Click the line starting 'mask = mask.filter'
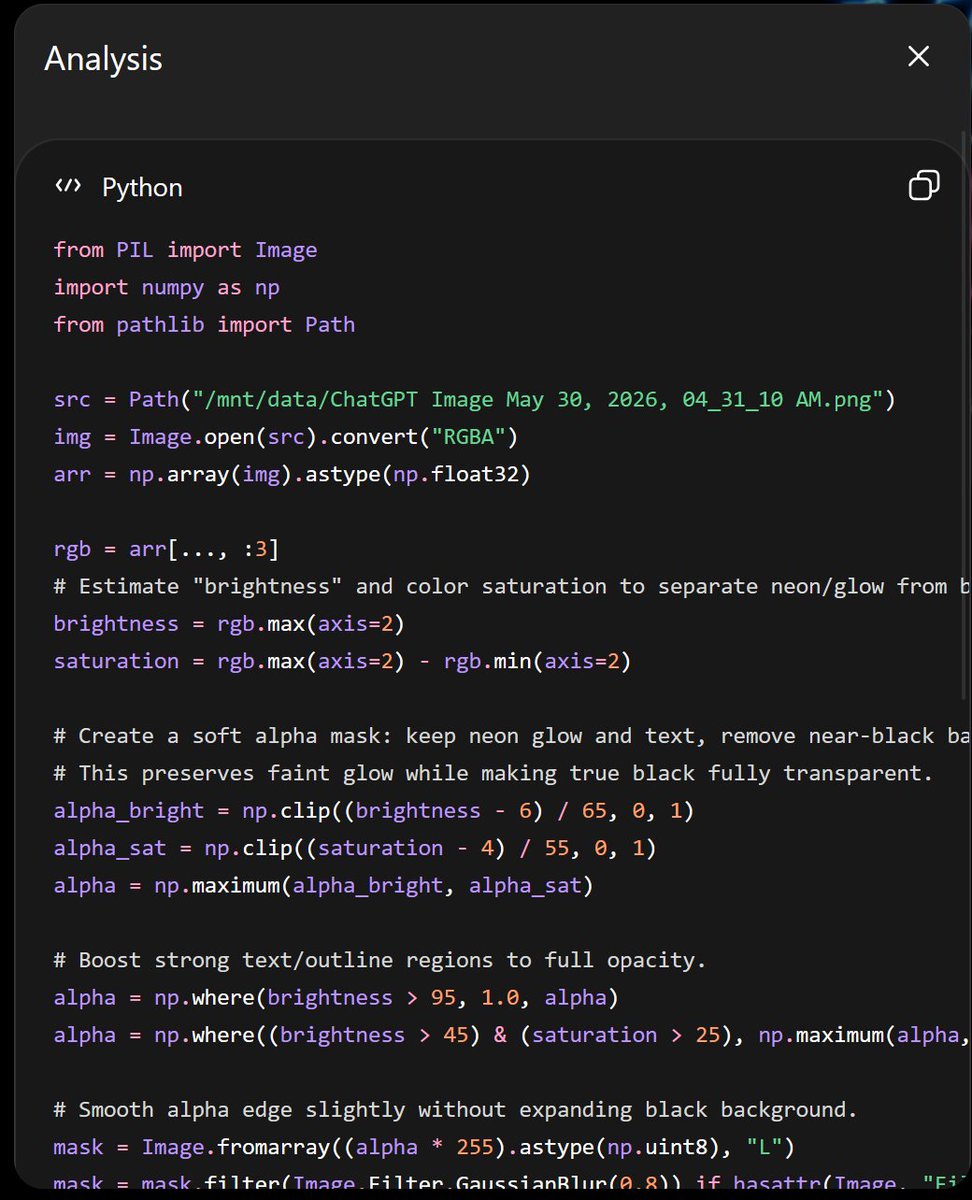 coord(512,1183)
